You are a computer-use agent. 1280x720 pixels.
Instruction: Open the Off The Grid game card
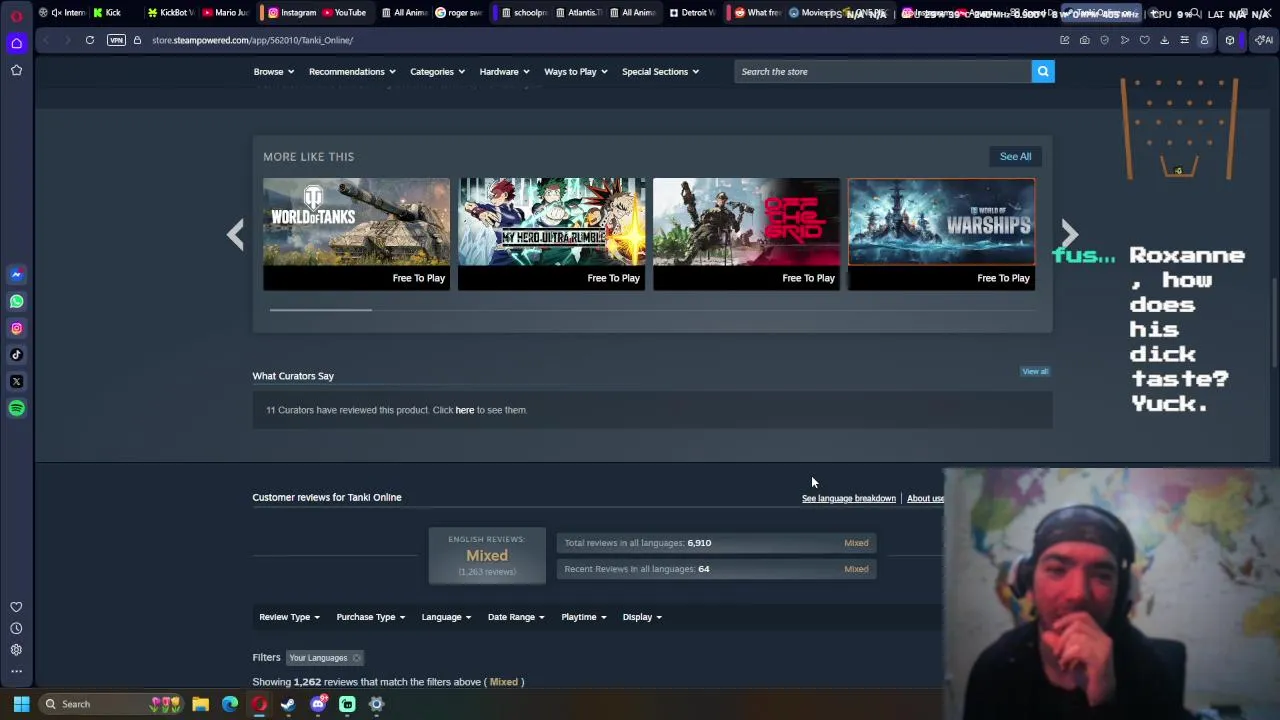(746, 234)
